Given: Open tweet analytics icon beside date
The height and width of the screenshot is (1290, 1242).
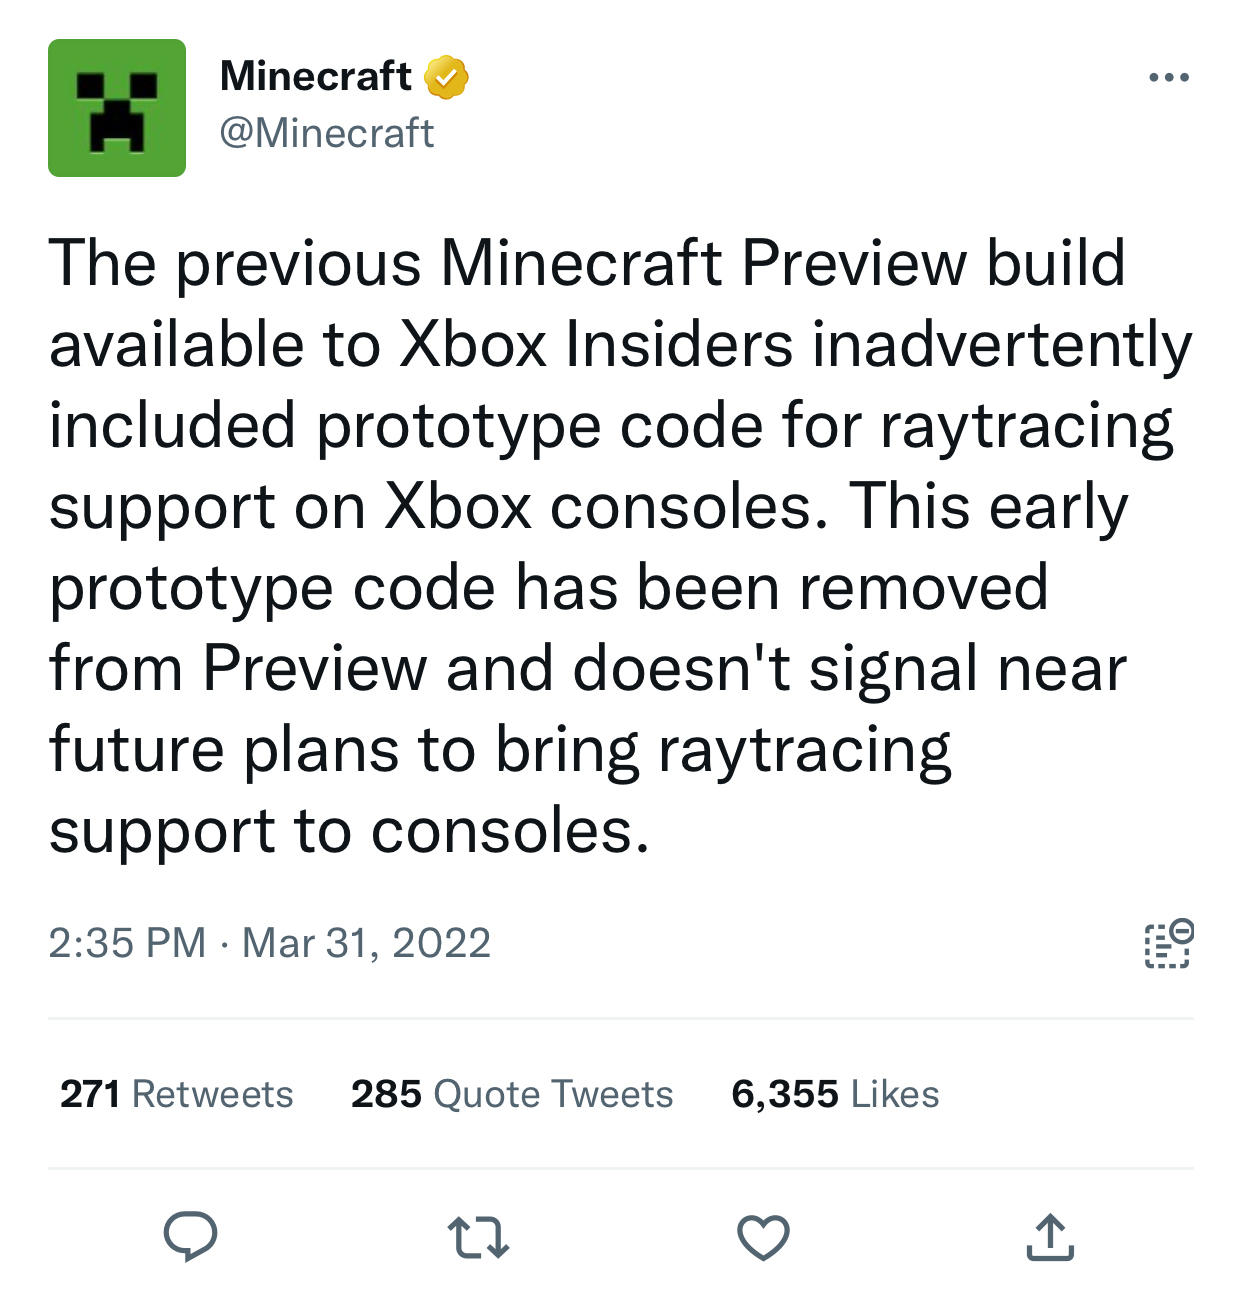Looking at the screenshot, I should pyautogui.click(x=1168, y=943).
